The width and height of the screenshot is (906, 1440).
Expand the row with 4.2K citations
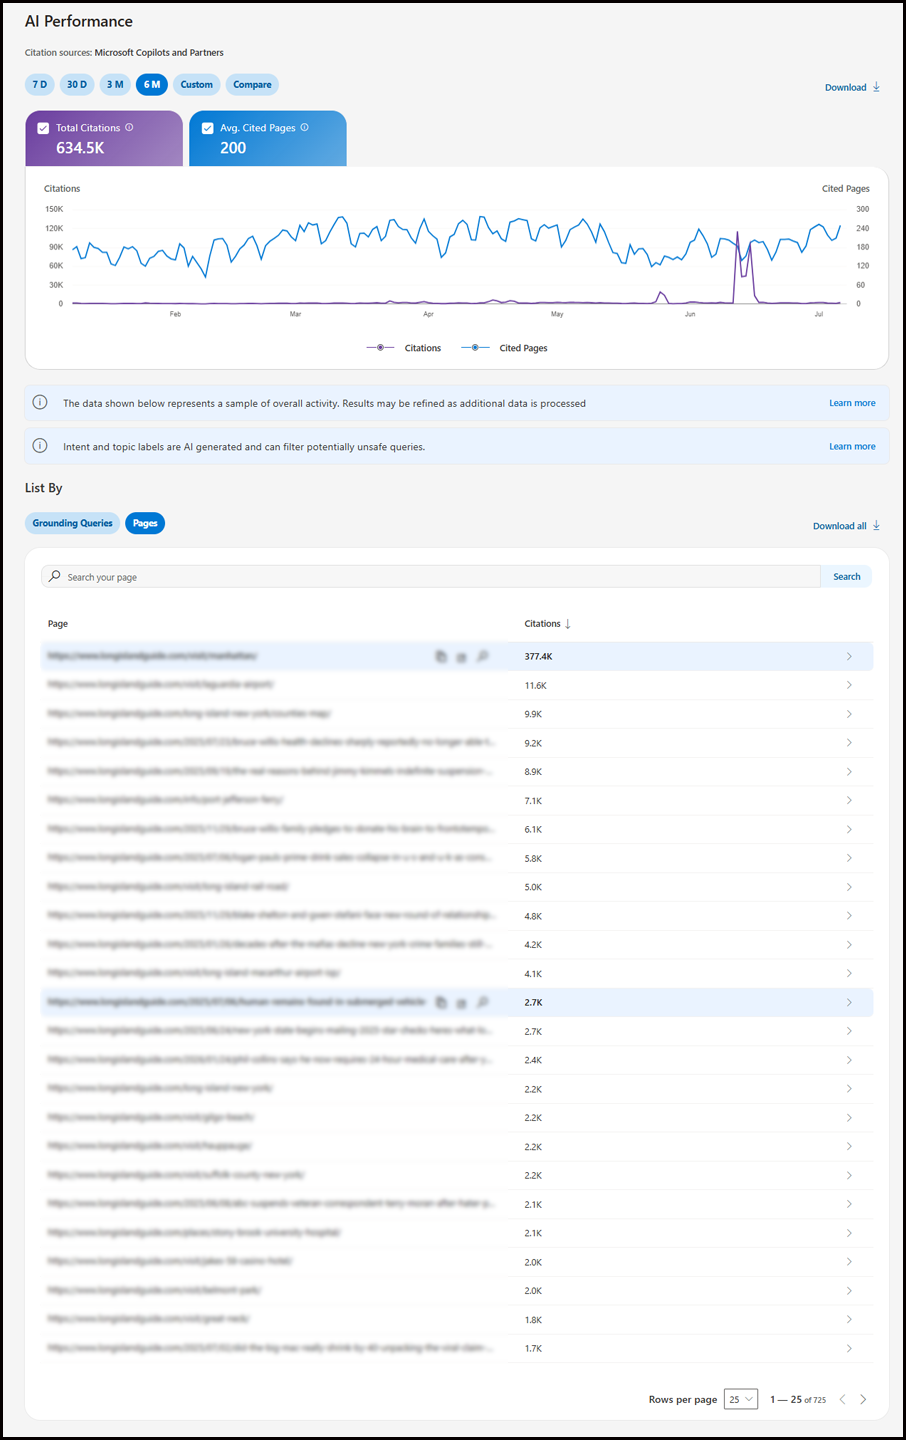(x=849, y=944)
